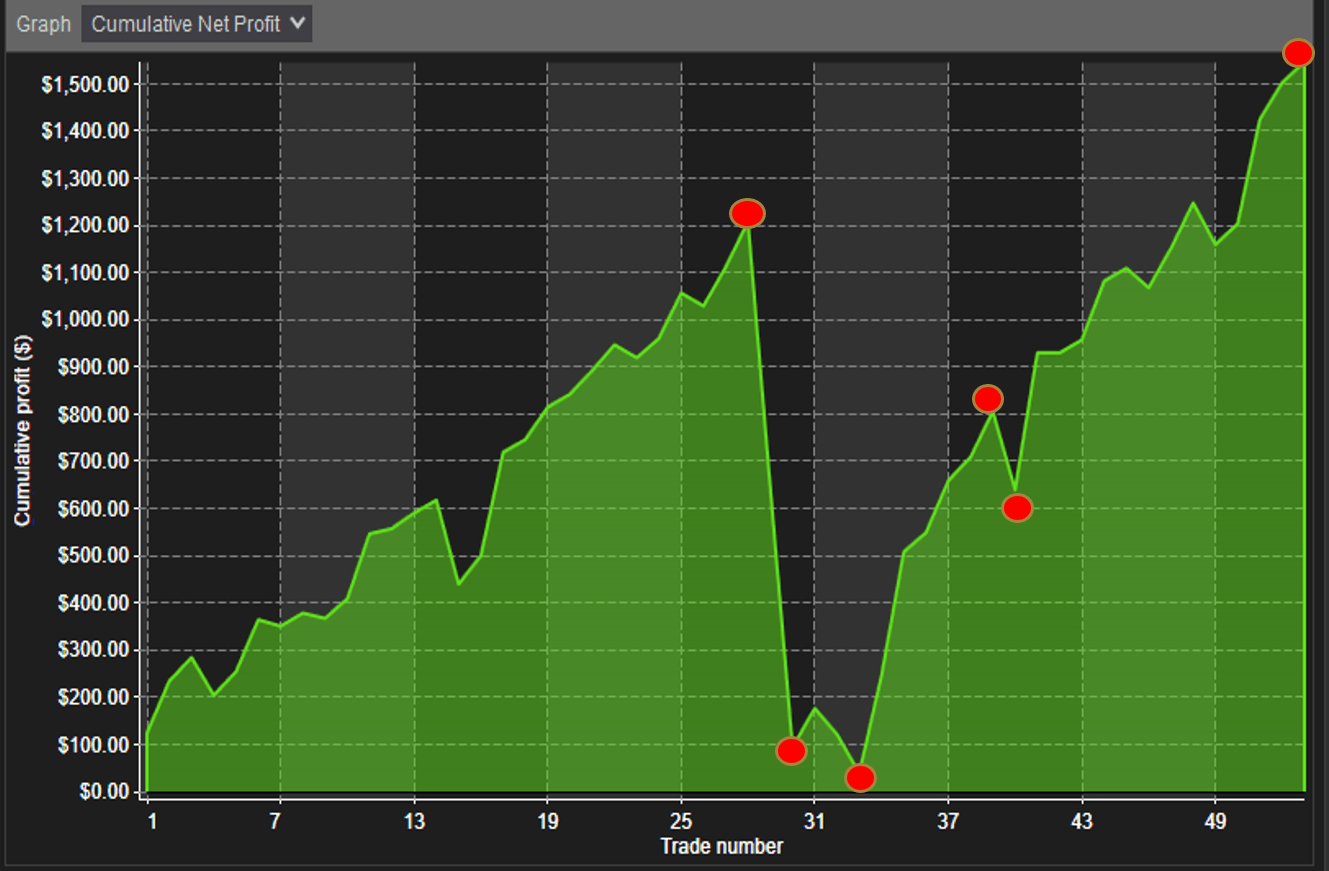This screenshot has height=871, width=1329.
Task: Click the "Graph" label text
Action: click(x=44, y=25)
